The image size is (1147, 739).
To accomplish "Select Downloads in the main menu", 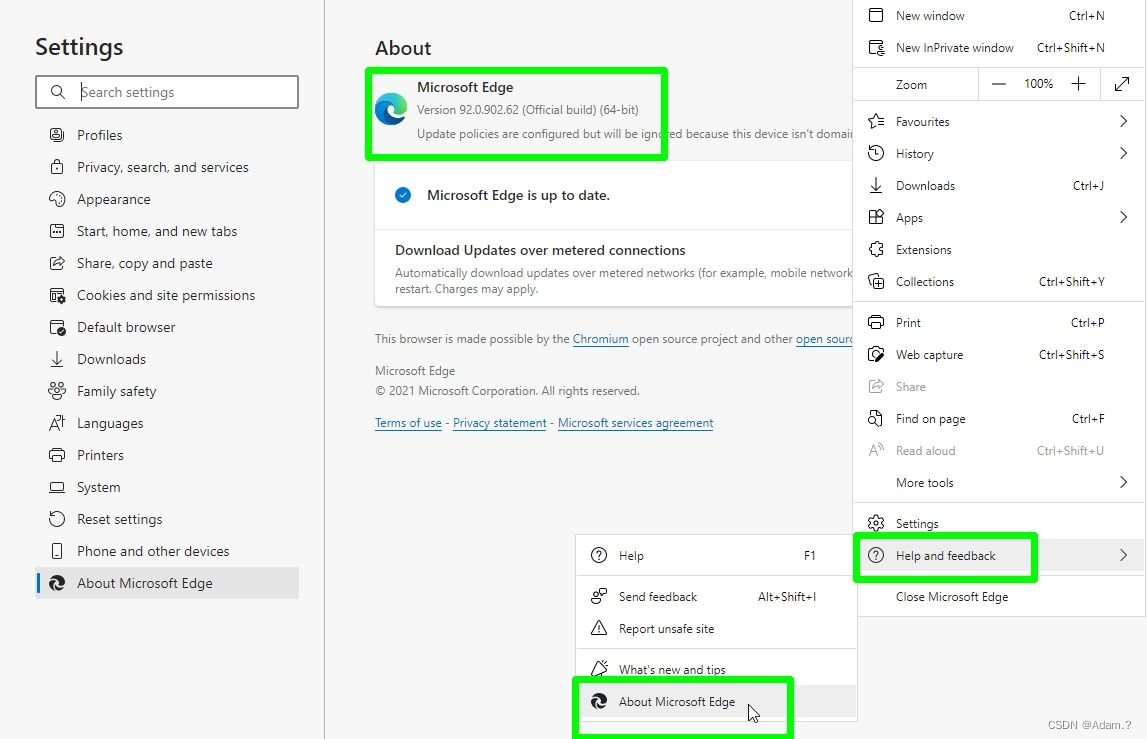I will (x=999, y=186).
